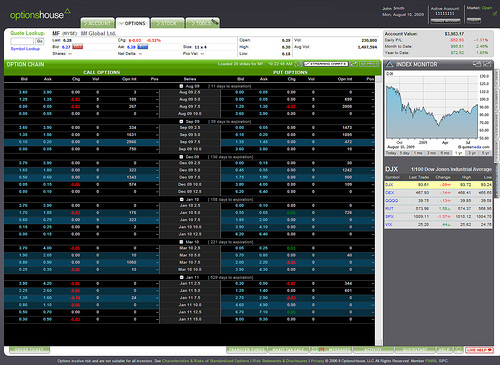This screenshot has width=500, height=365.
Task: Open the ACCOUNT tab
Action: [x=98, y=23]
